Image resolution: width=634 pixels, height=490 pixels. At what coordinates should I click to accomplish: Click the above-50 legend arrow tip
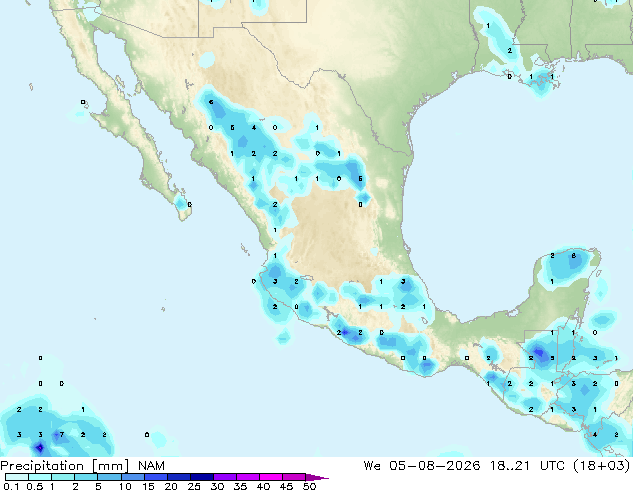point(317,477)
